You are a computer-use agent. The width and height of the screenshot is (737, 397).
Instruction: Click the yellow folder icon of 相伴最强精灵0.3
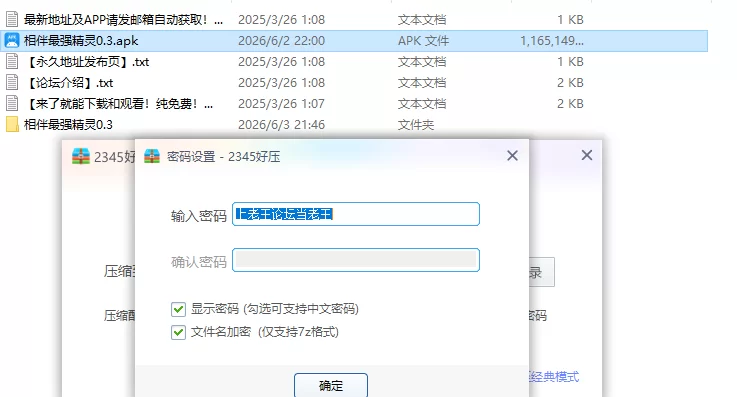(x=12, y=125)
